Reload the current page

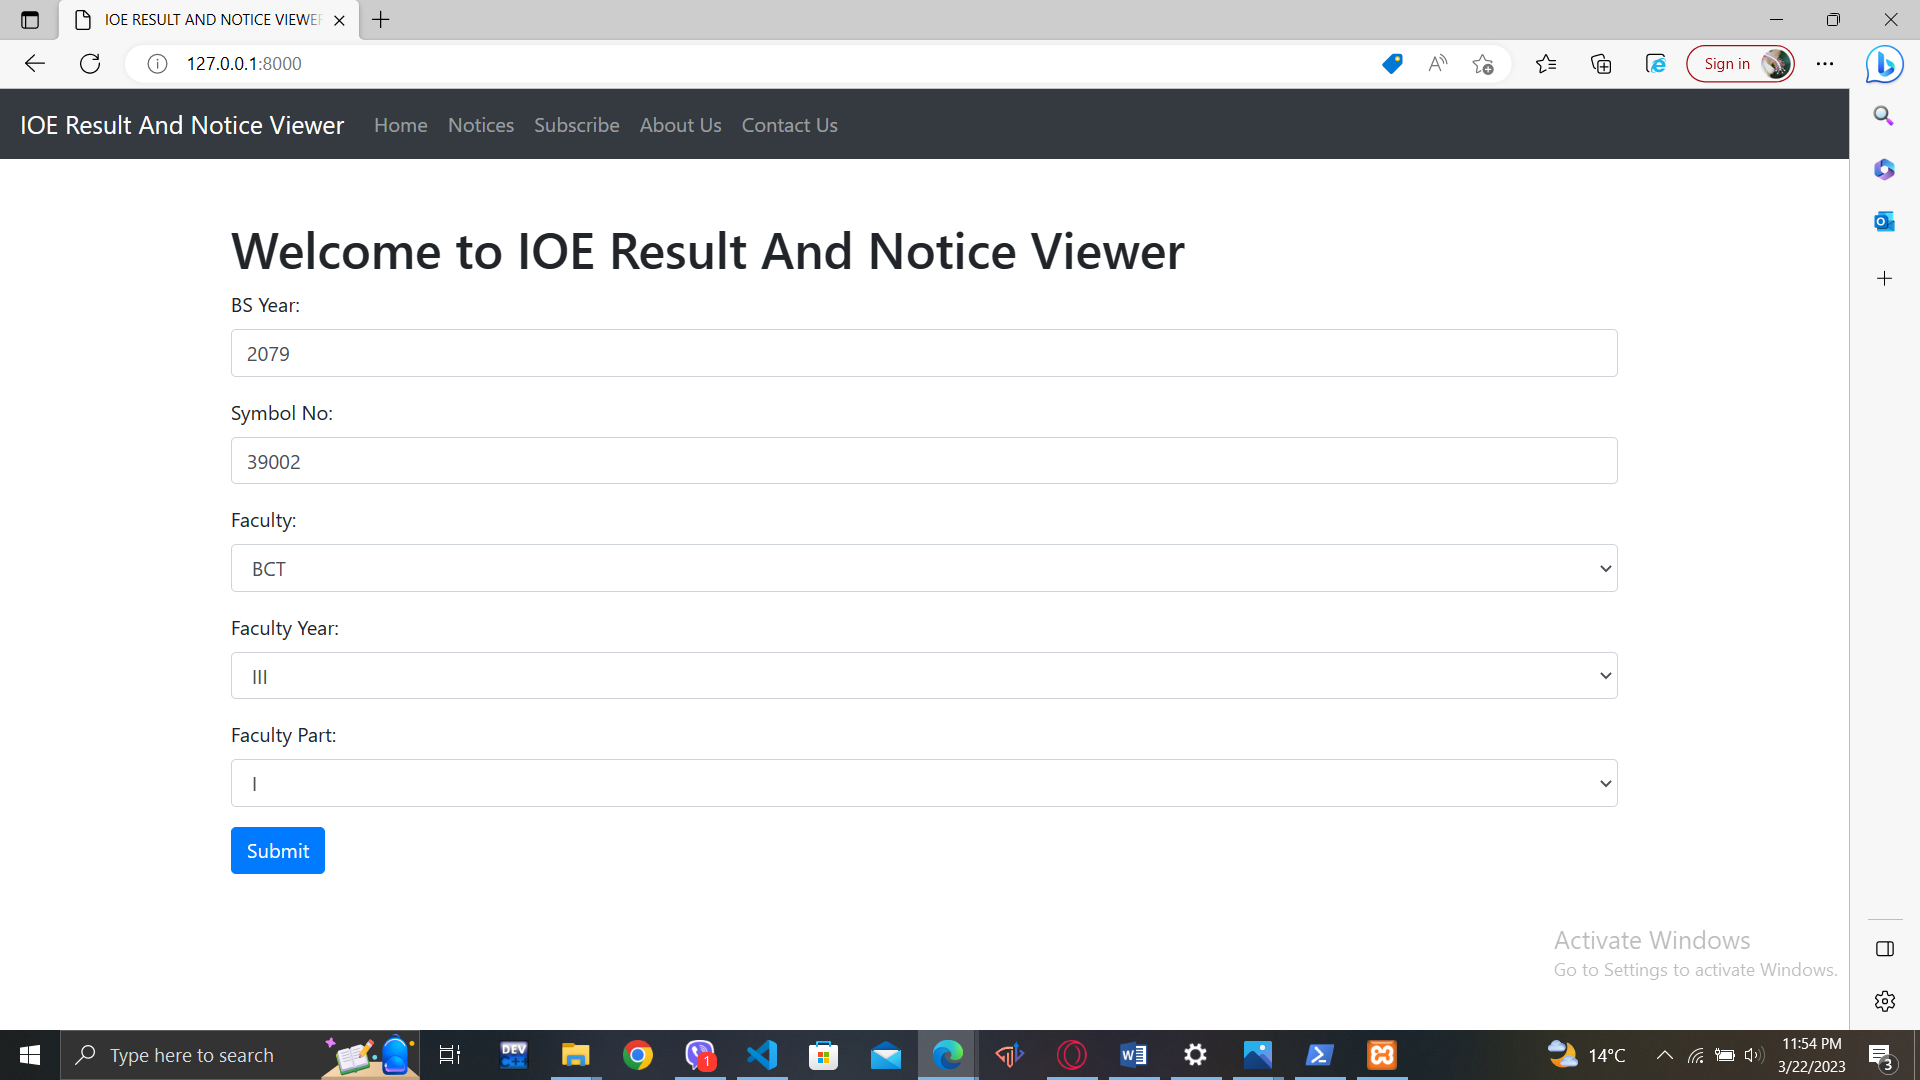[90, 63]
